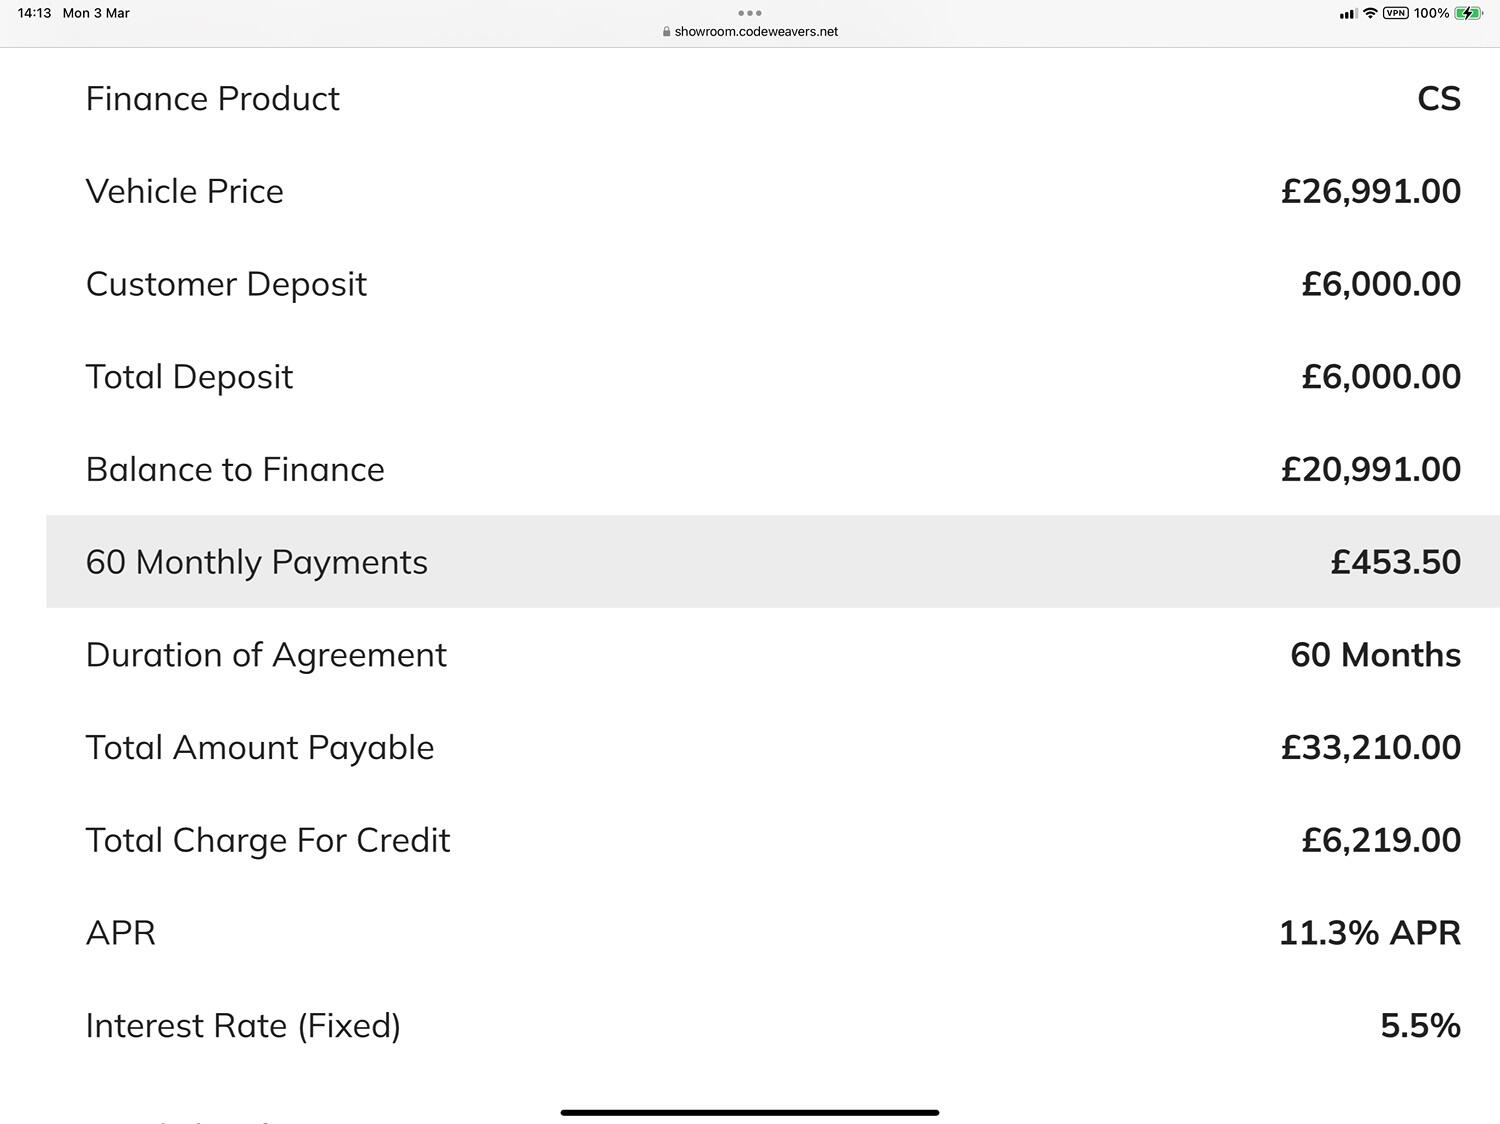Tap the 11.3% APR figure
This screenshot has width=1500, height=1124.
pyautogui.click(x=1370, y=932)
